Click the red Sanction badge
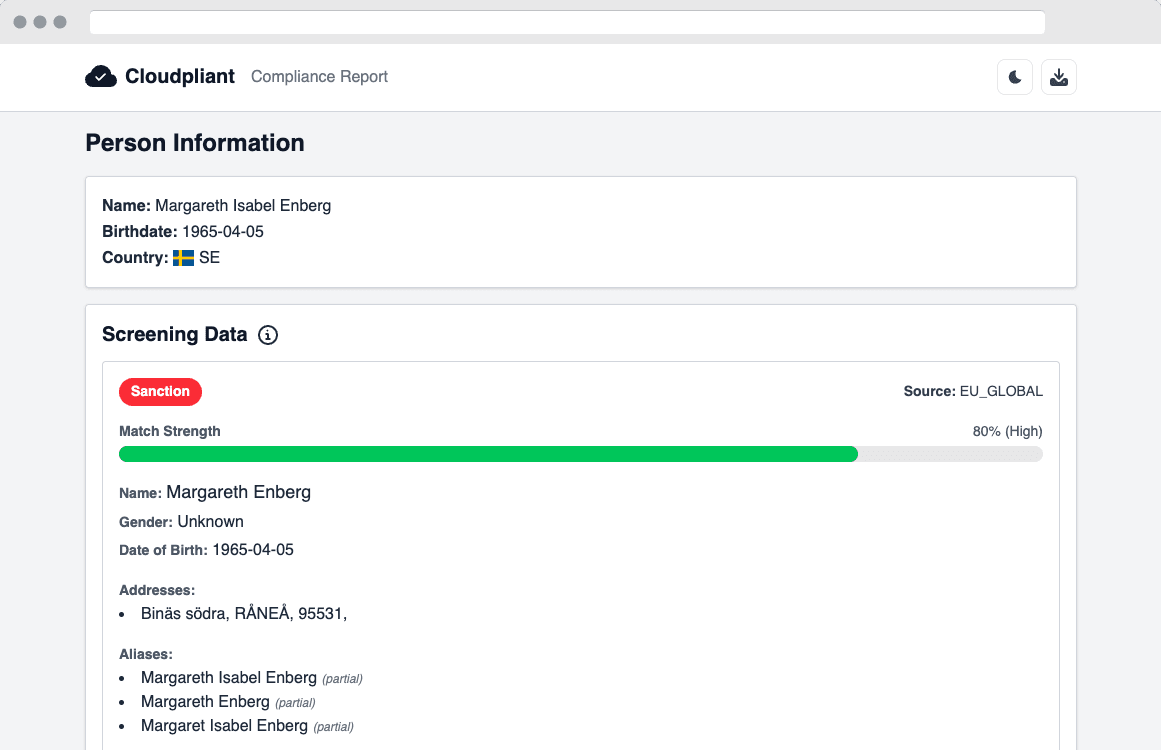Viewport: 1161px width, 750px height. (x=160, y=392)
